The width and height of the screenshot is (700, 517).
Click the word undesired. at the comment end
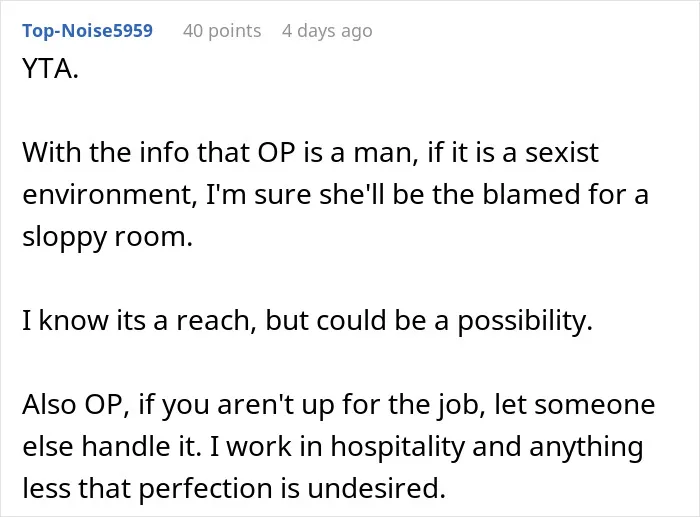coord(376,488)
